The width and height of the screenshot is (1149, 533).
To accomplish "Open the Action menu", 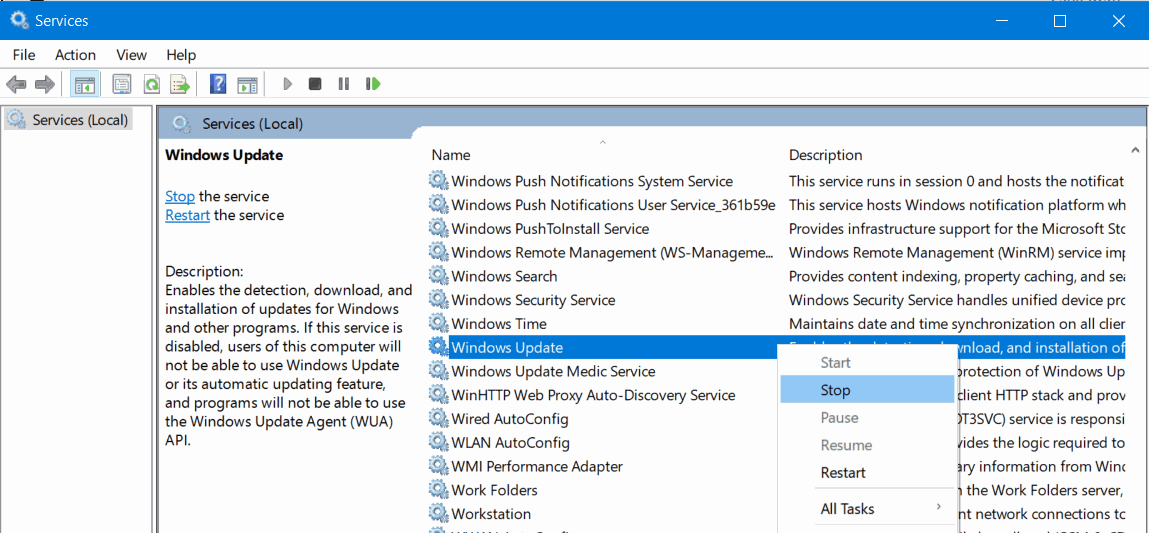I will (75, 54).
